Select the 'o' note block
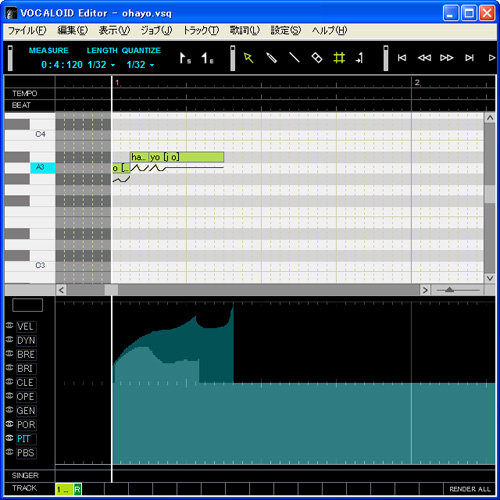Screen dimensions: 500x500 121,168
